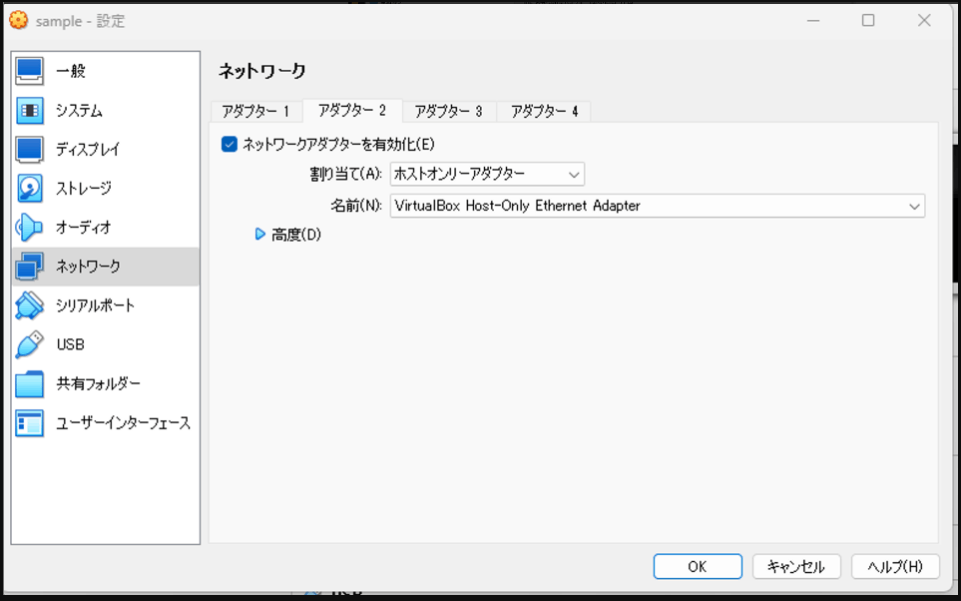This screenshot has height=601, width=961.
Task: Click the 共有フォルダー folder icon
Action: (29, 384)
